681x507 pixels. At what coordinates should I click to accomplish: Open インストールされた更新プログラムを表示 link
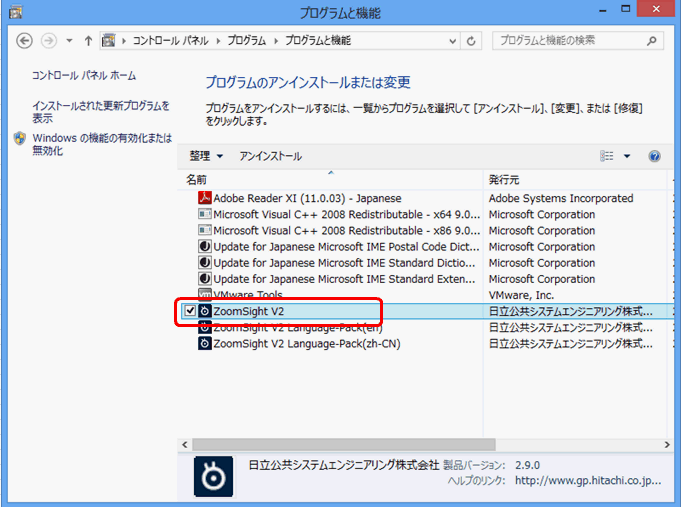tap(101, 112)
